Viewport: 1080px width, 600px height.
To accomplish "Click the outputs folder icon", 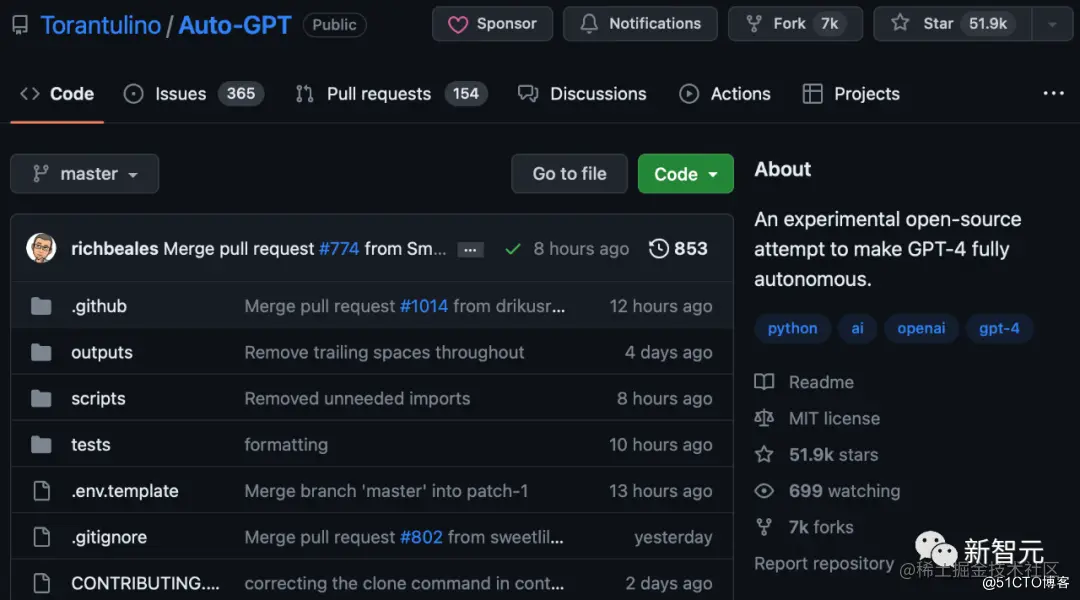I will click(41, 352).
